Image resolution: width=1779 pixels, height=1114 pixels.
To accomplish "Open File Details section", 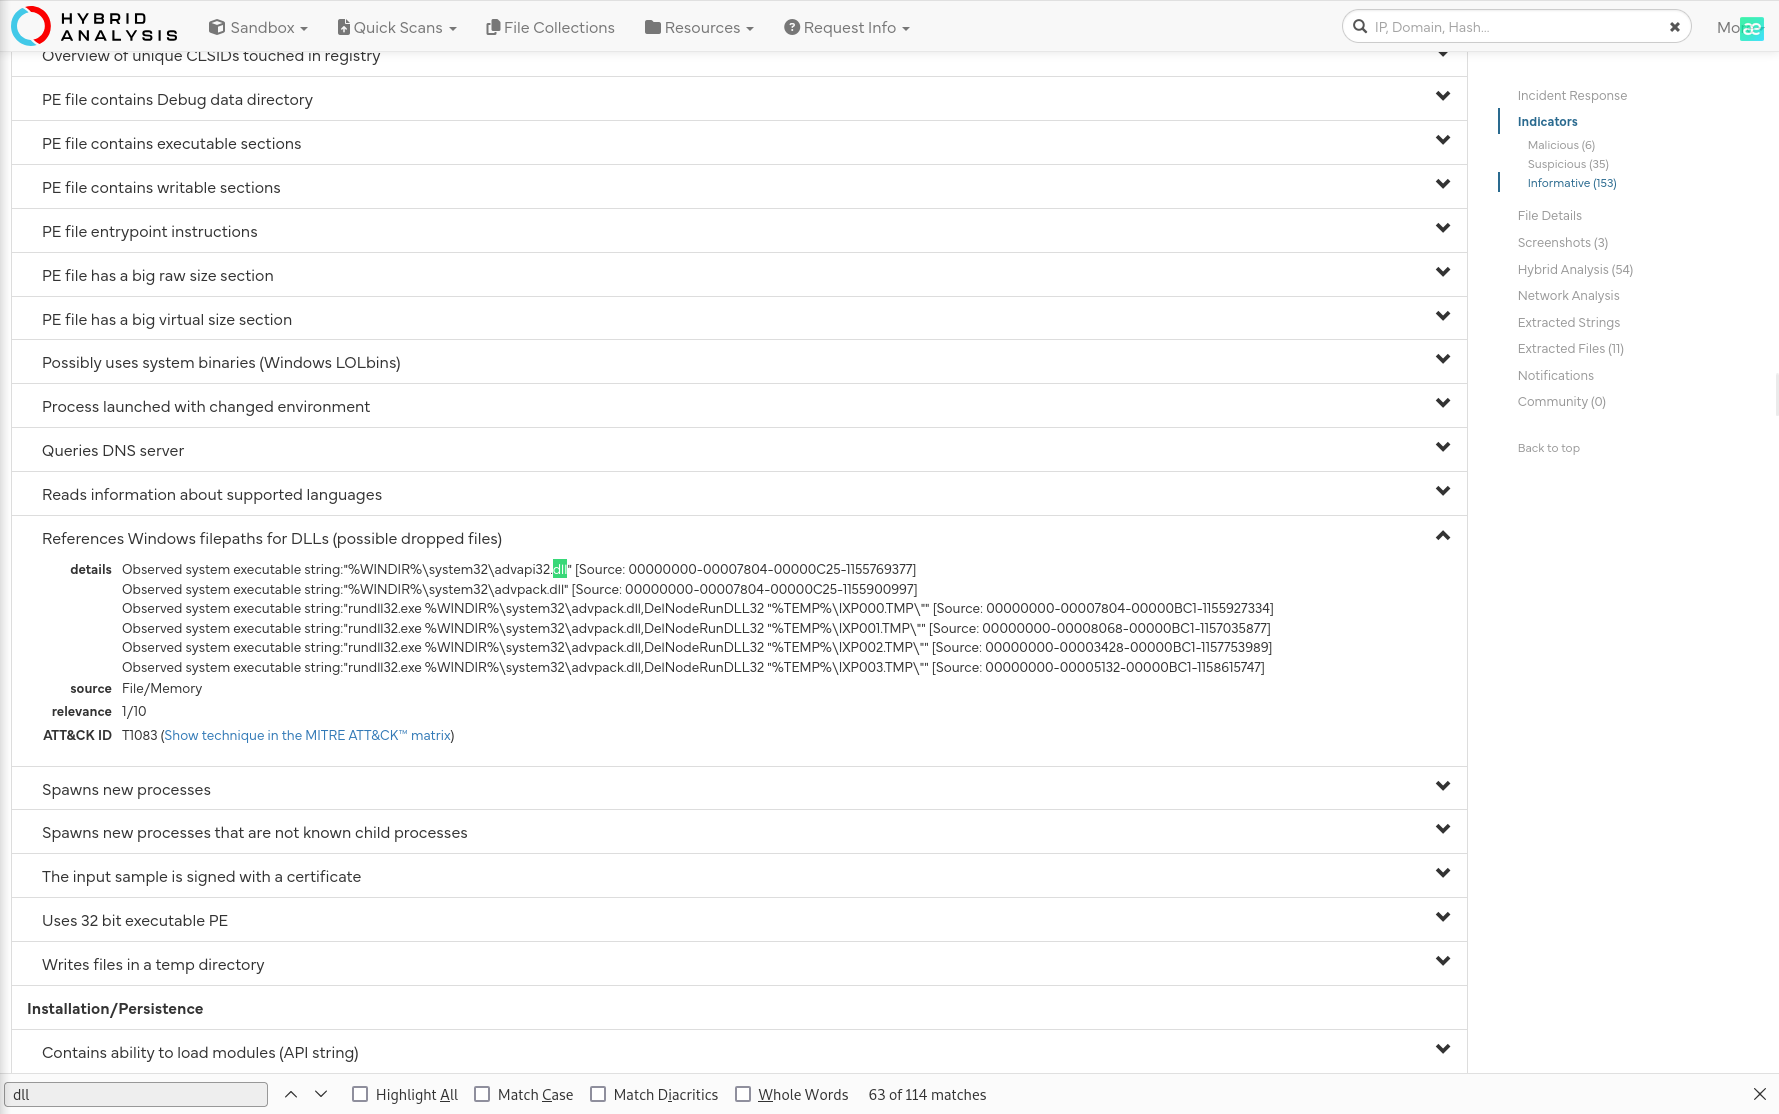I will tap(1549, 215).
